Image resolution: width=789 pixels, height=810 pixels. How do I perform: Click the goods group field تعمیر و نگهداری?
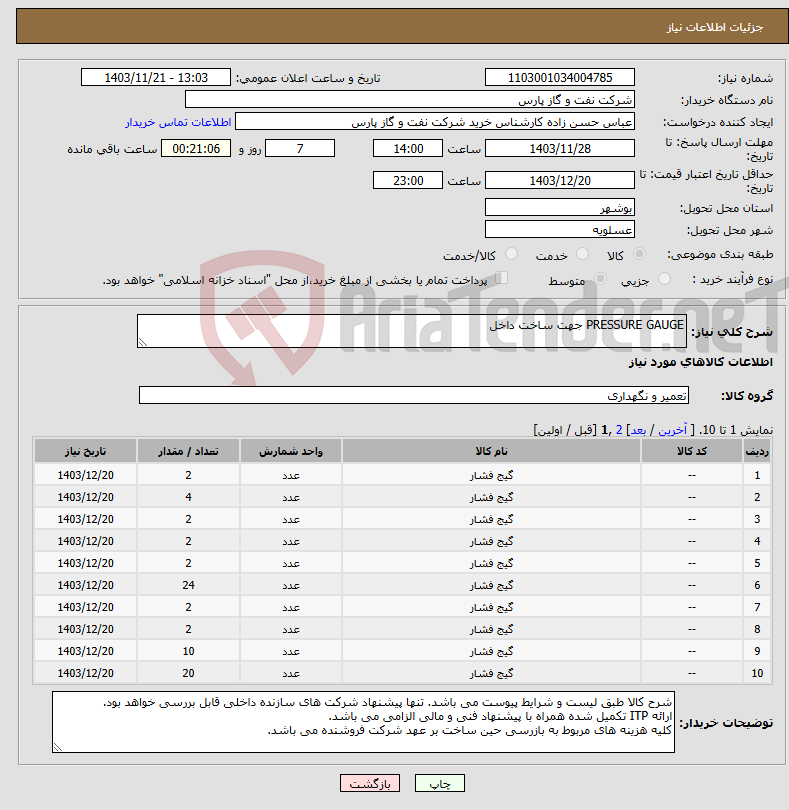(414, 396)
